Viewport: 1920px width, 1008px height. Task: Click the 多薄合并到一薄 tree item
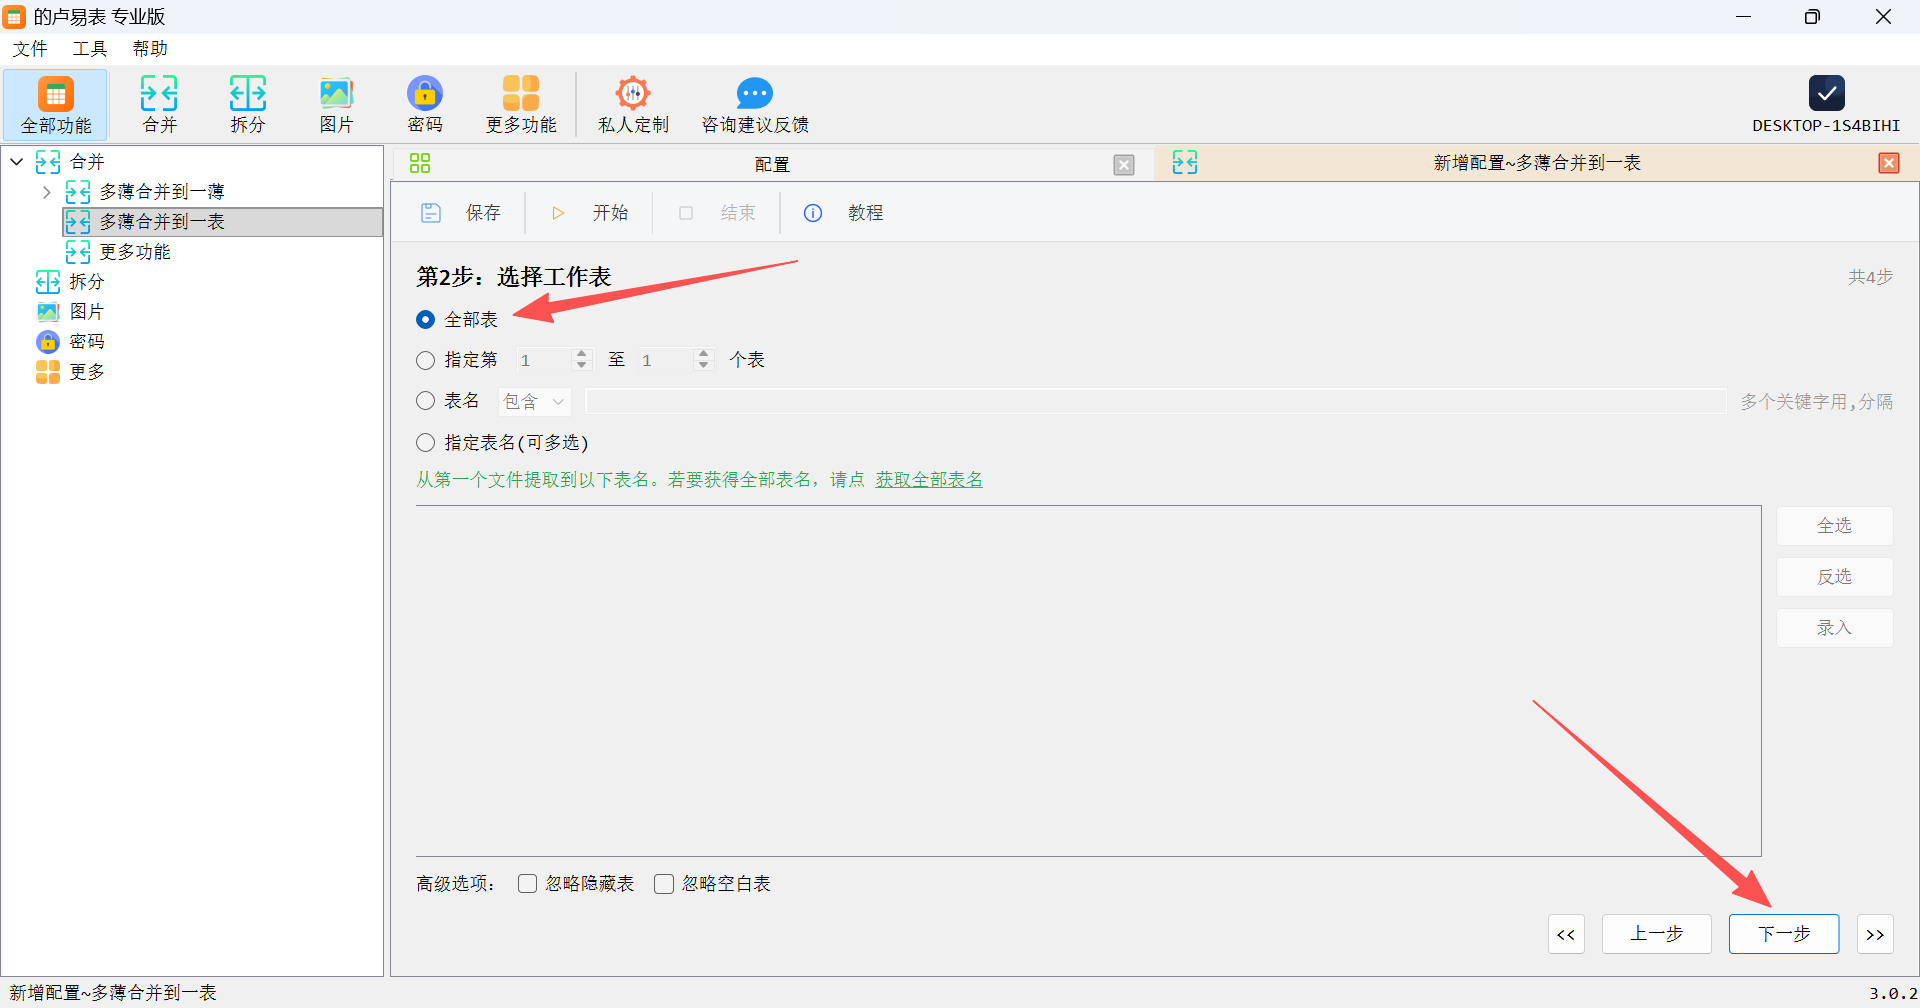pos(162,192)
